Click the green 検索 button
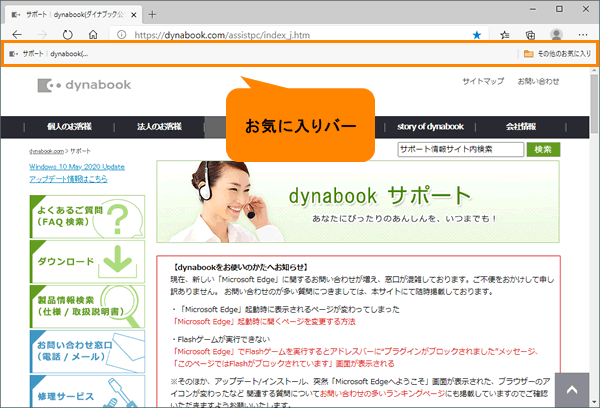The height and width of the screenshot is (408, 600). [x=543, y=149]
